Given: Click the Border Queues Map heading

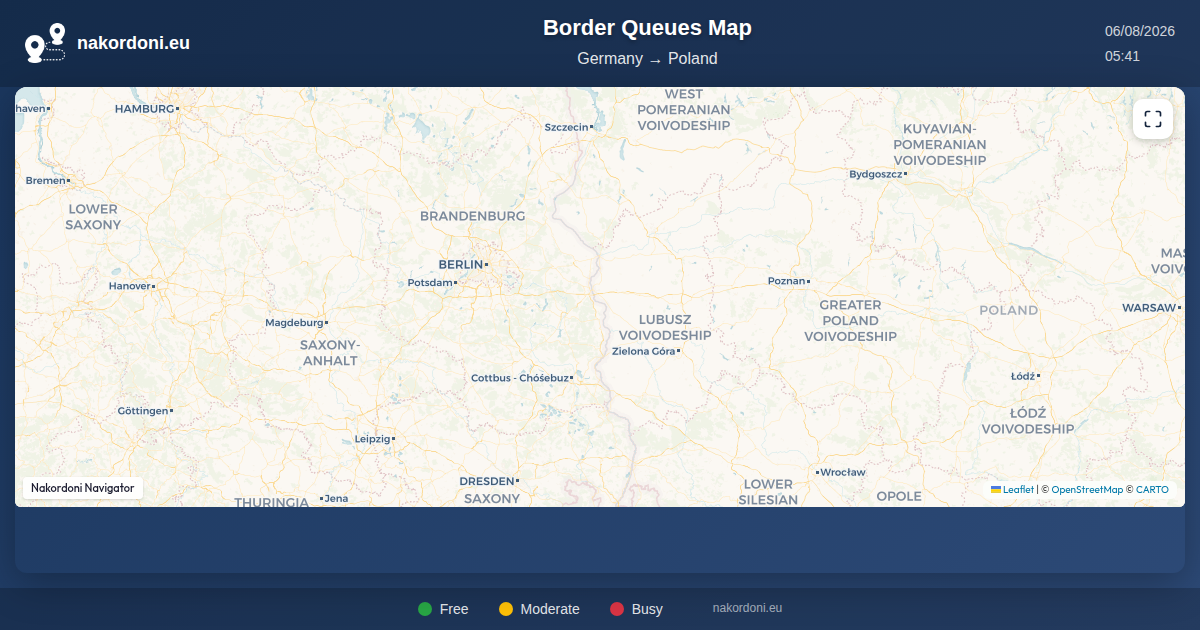Looking at the screenshot, I should click(647, 28).
